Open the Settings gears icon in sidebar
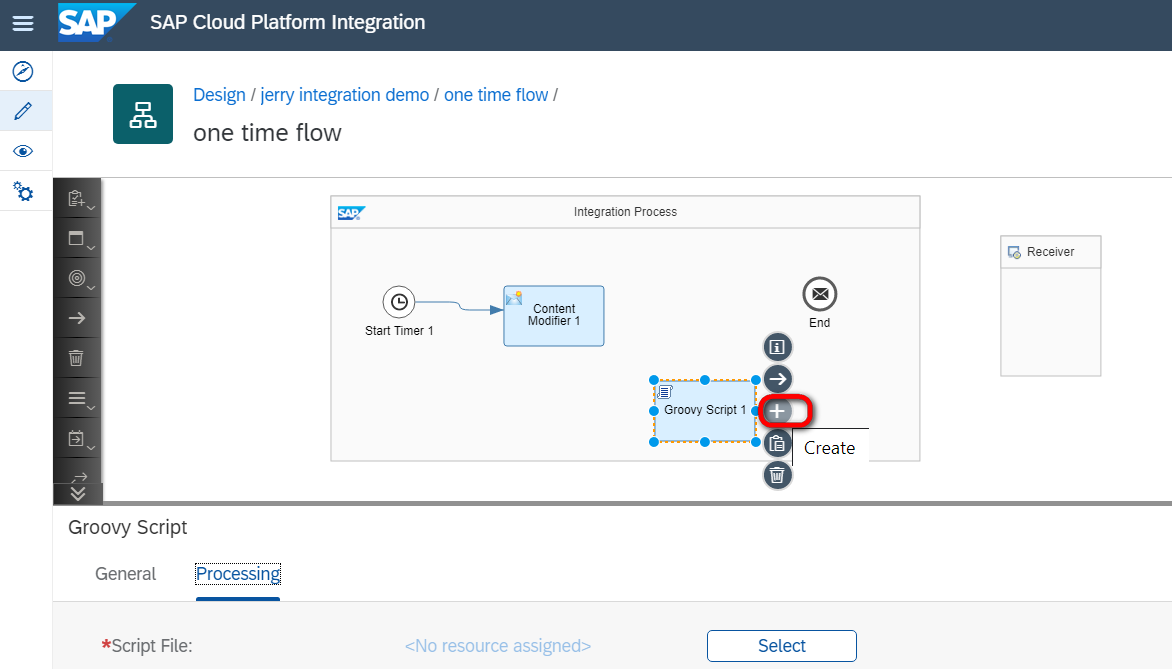This screenshot has height=669, width=1172. coord(22,191)
